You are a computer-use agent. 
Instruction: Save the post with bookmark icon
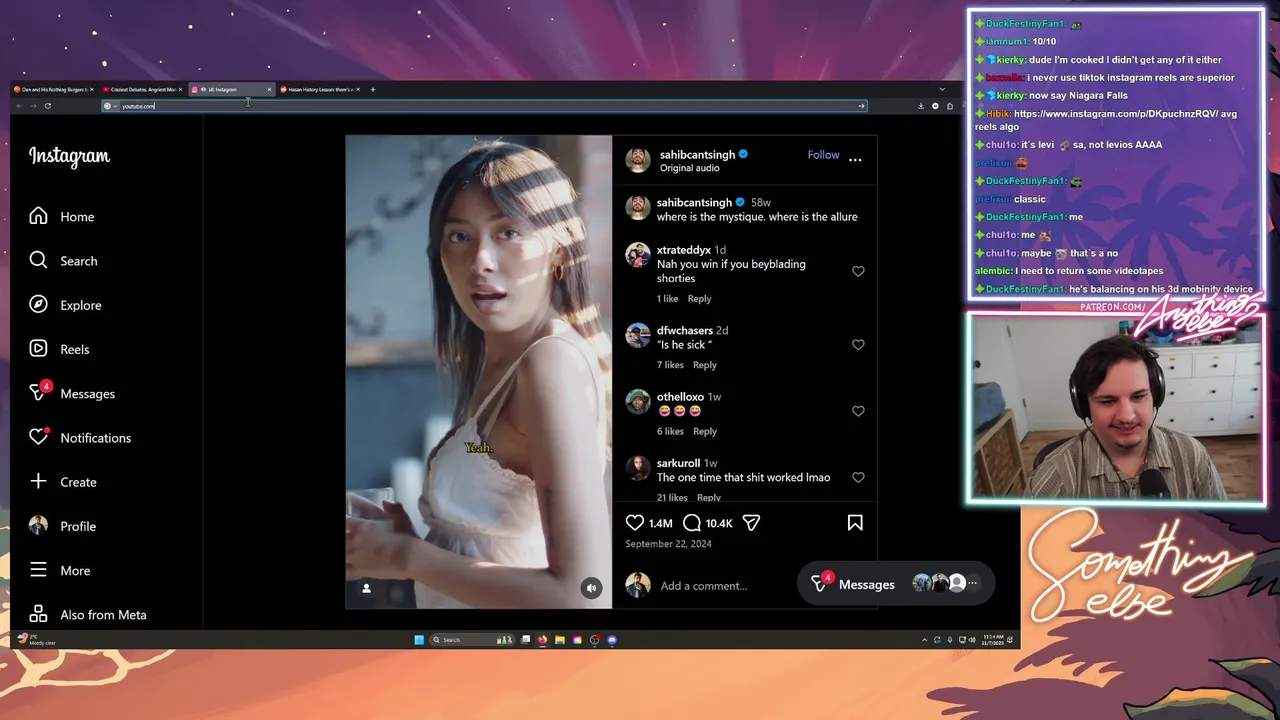click(x=855, y=522)
